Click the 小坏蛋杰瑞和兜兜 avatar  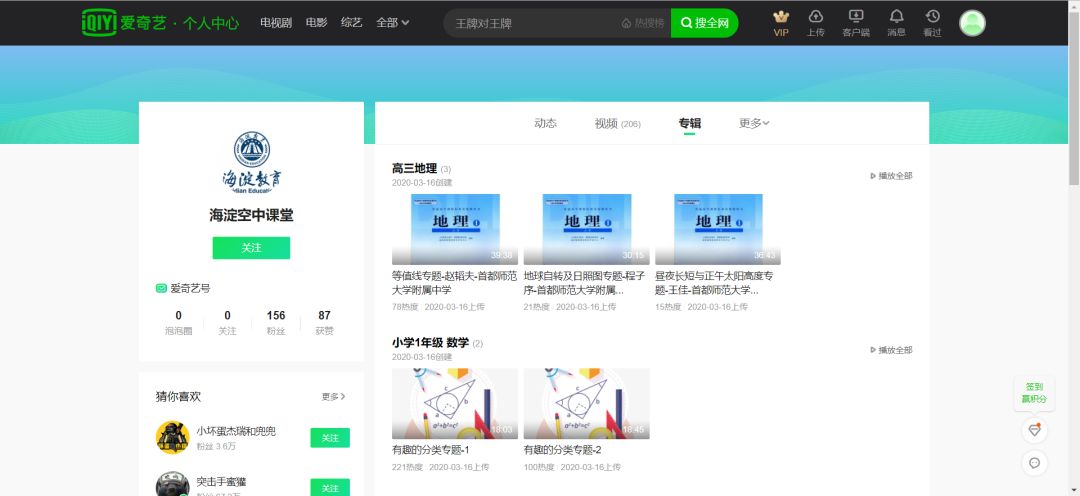[172, 437]
